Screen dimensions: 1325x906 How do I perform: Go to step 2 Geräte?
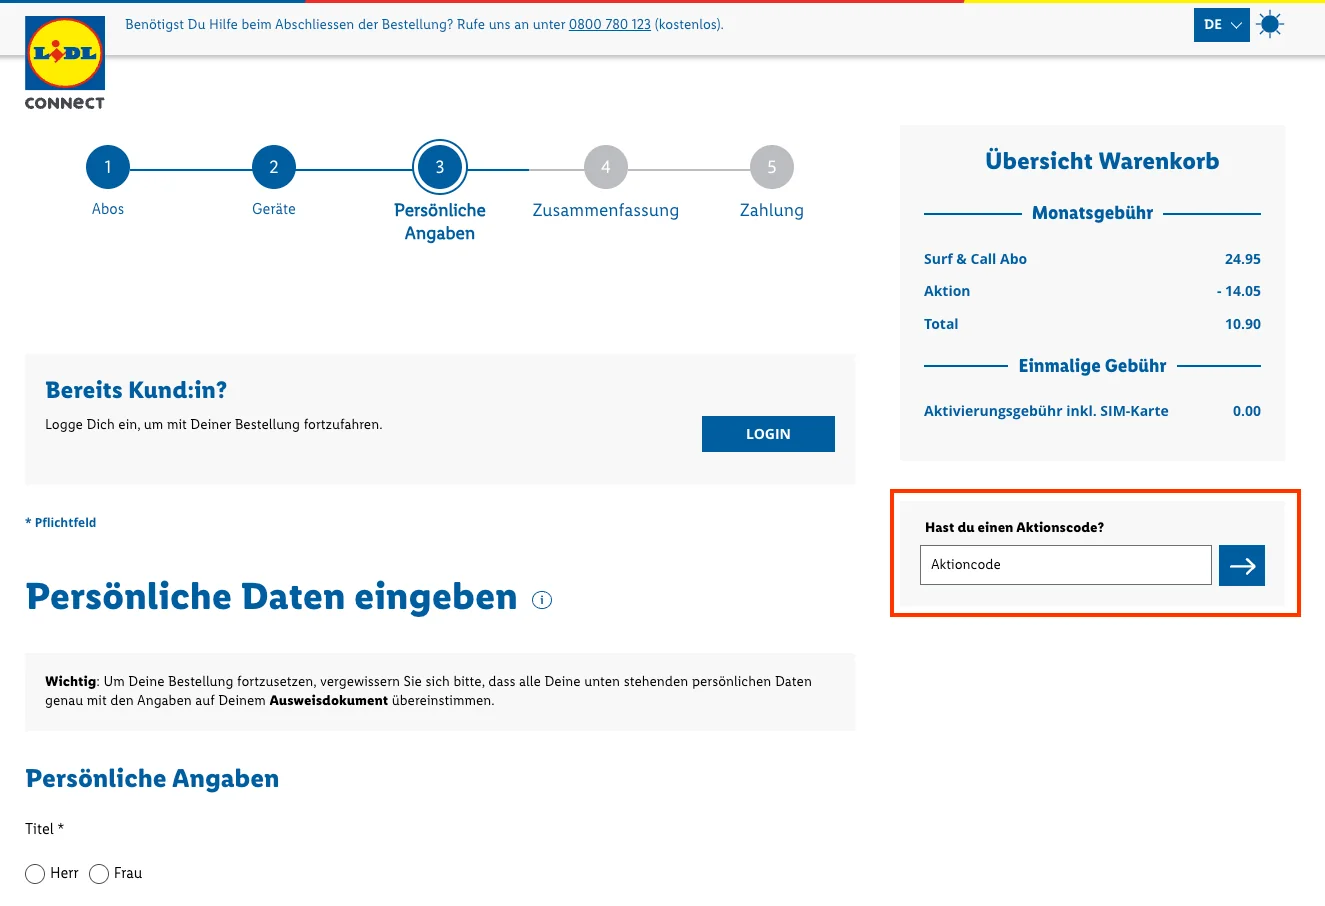point(274,167)
